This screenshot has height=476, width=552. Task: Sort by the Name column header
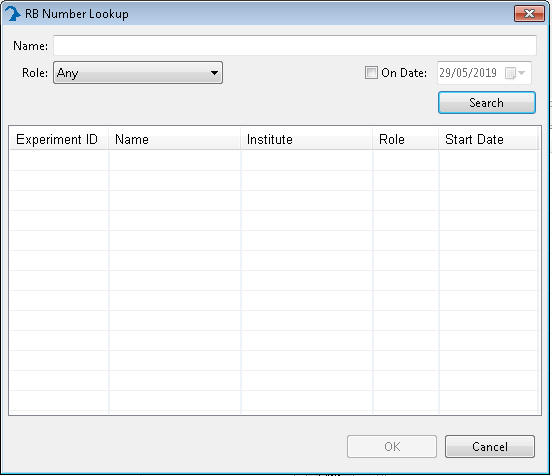click(175, 139)
